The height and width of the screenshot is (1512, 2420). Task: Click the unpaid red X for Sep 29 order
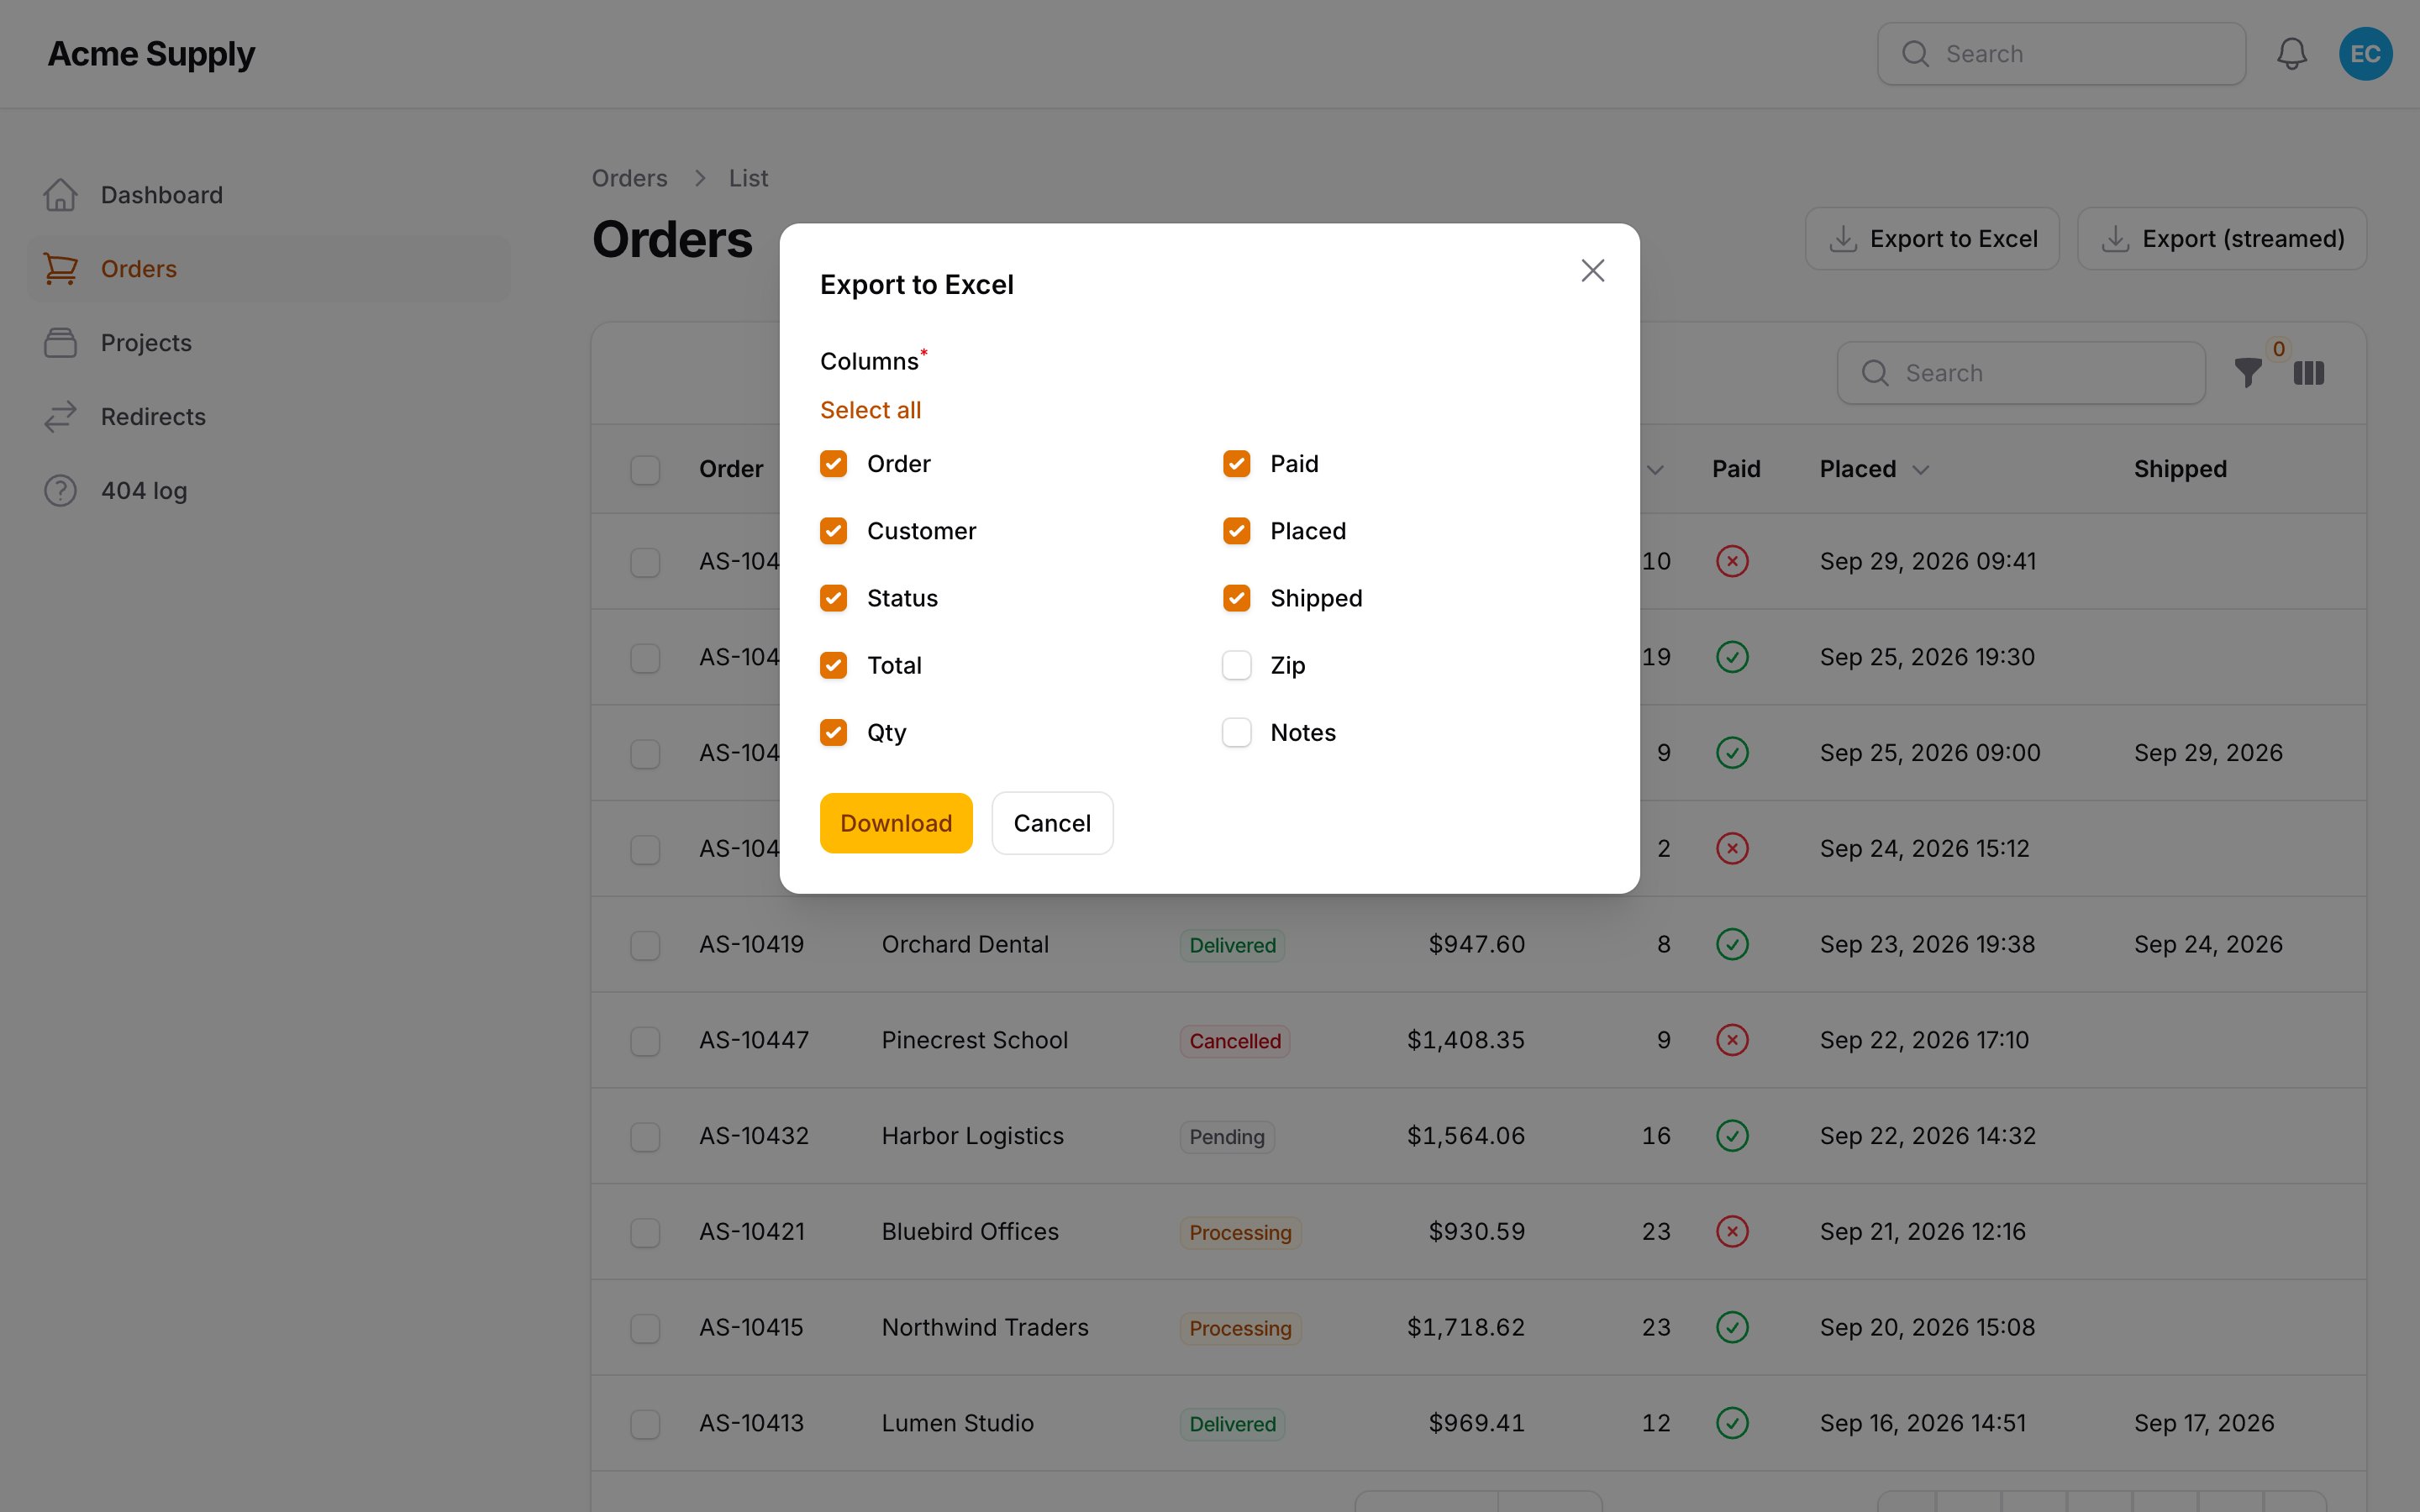[x=1732, y=561]
